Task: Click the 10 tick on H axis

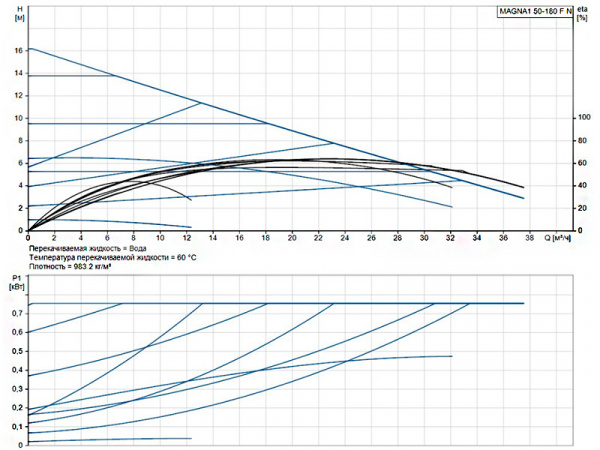Action: click(17, 118)
